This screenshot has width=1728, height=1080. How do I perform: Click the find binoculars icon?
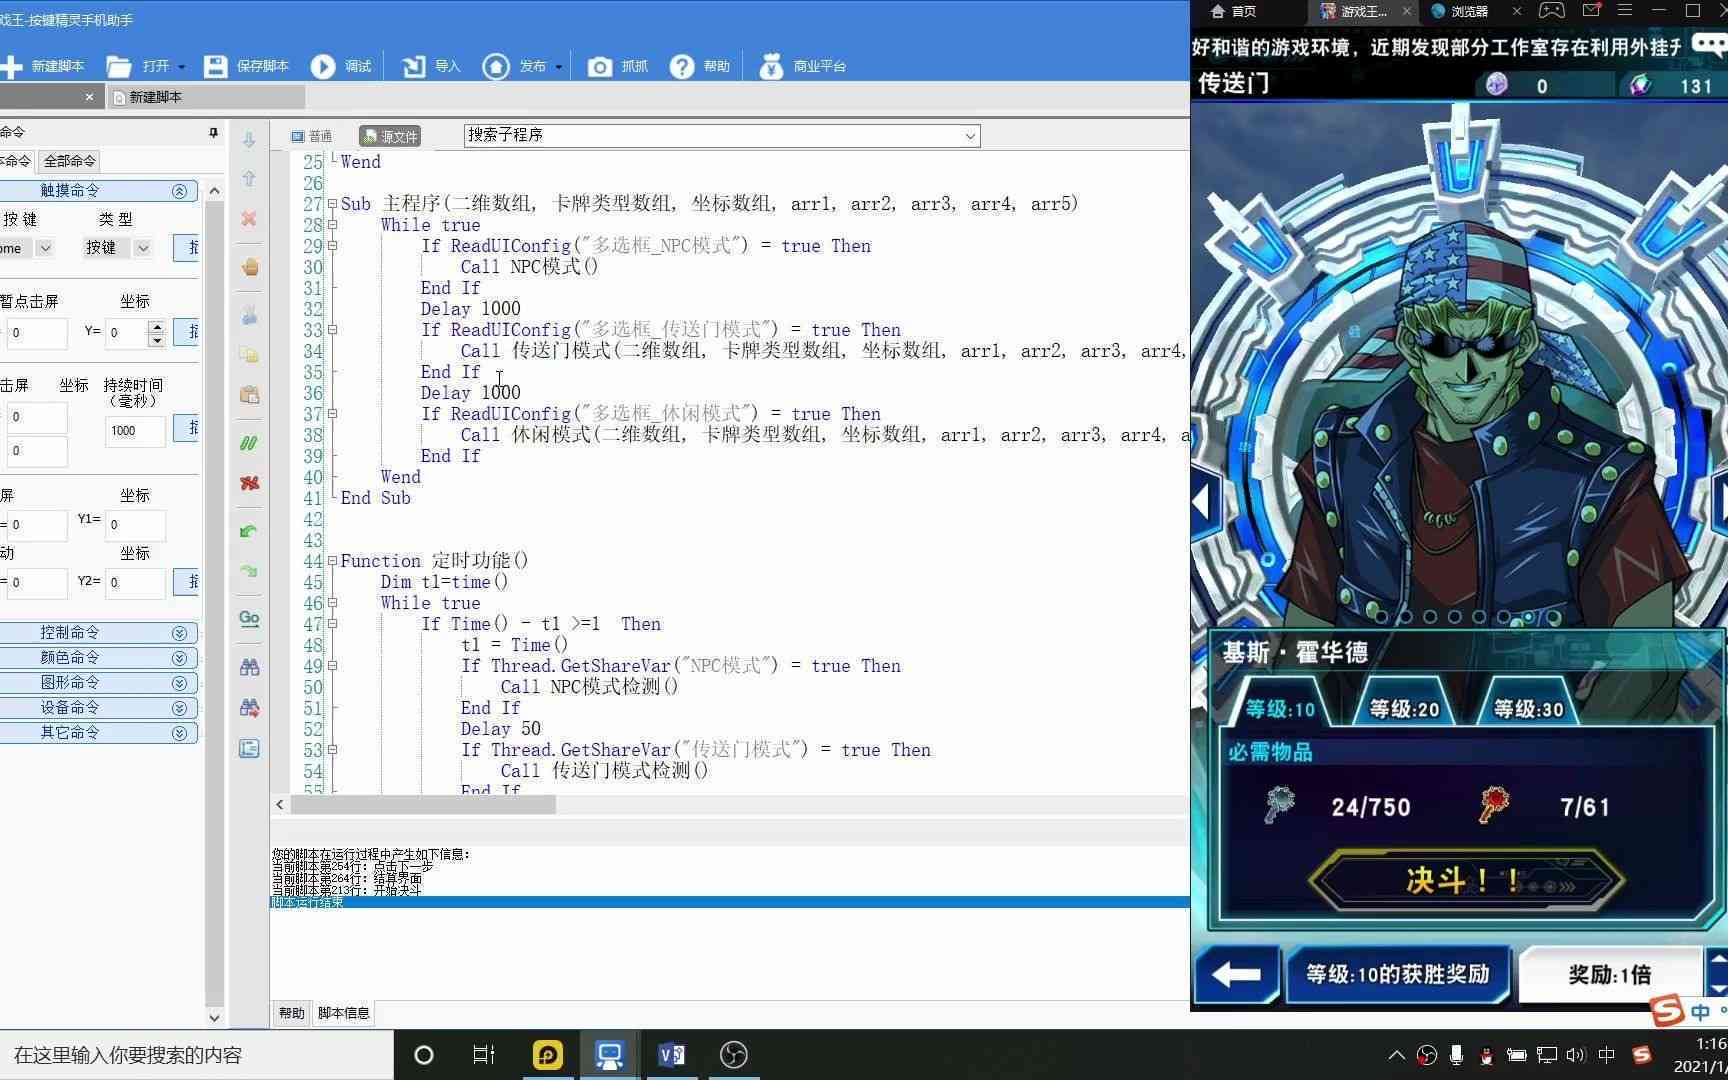[x=249, y=667]
